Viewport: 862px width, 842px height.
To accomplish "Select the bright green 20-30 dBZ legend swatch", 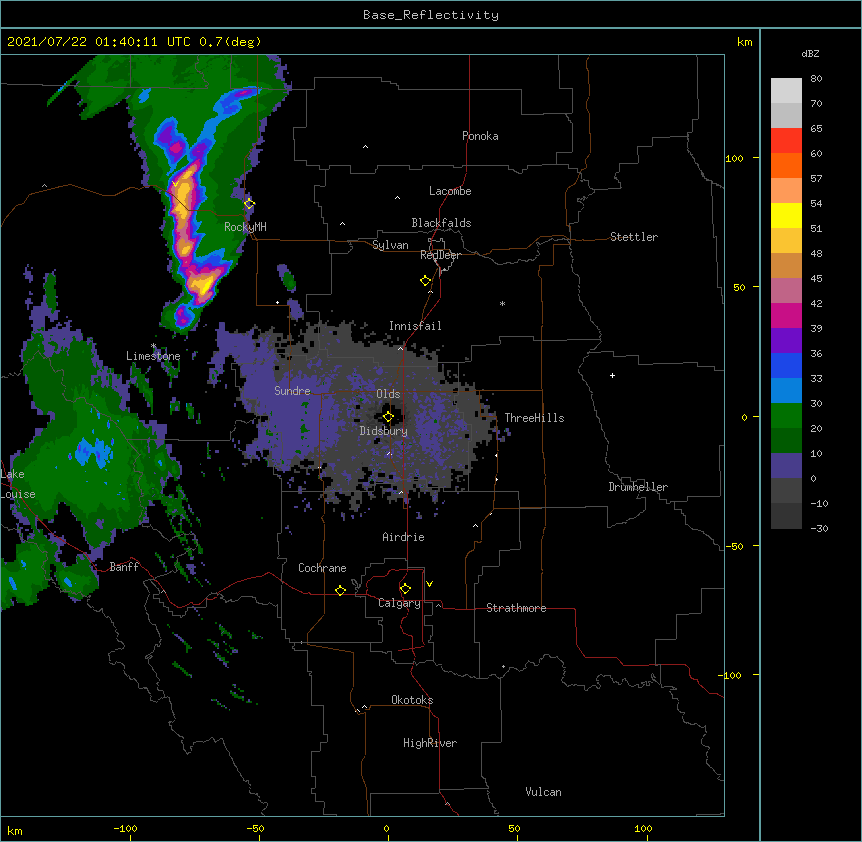I will point(786,416).
